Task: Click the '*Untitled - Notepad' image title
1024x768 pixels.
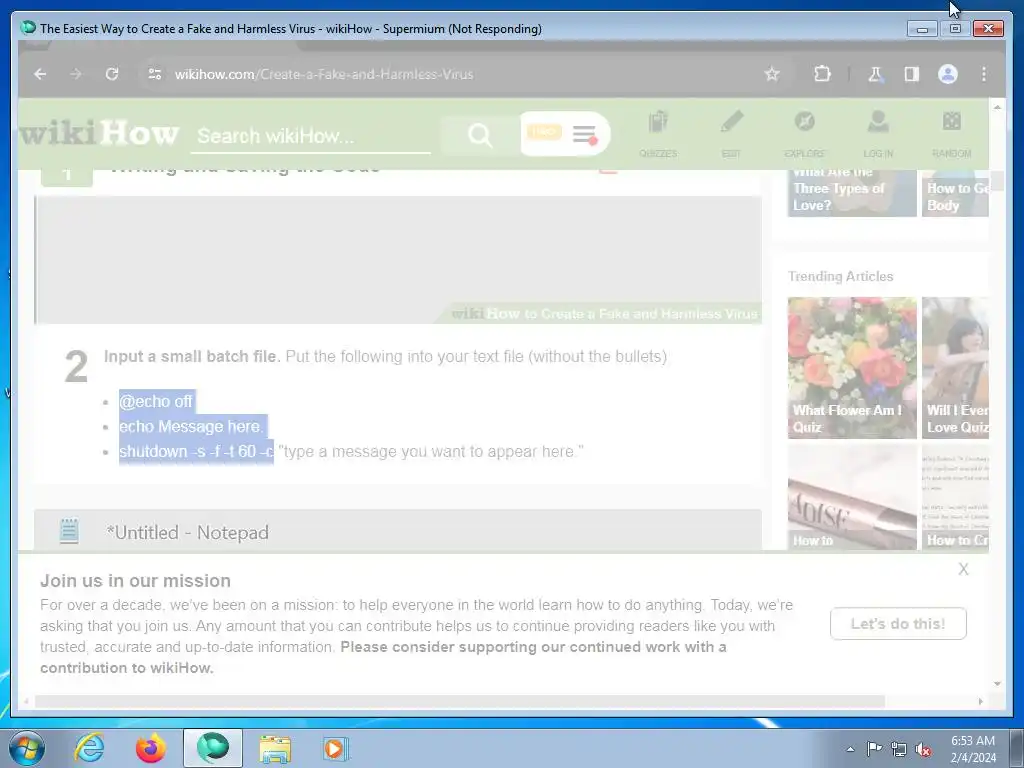Action: point(187,532)
